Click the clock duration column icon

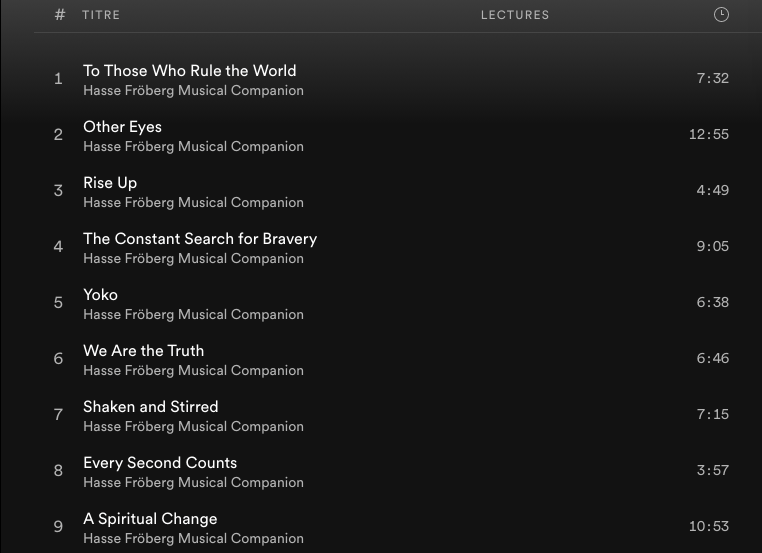pos(721,14)
